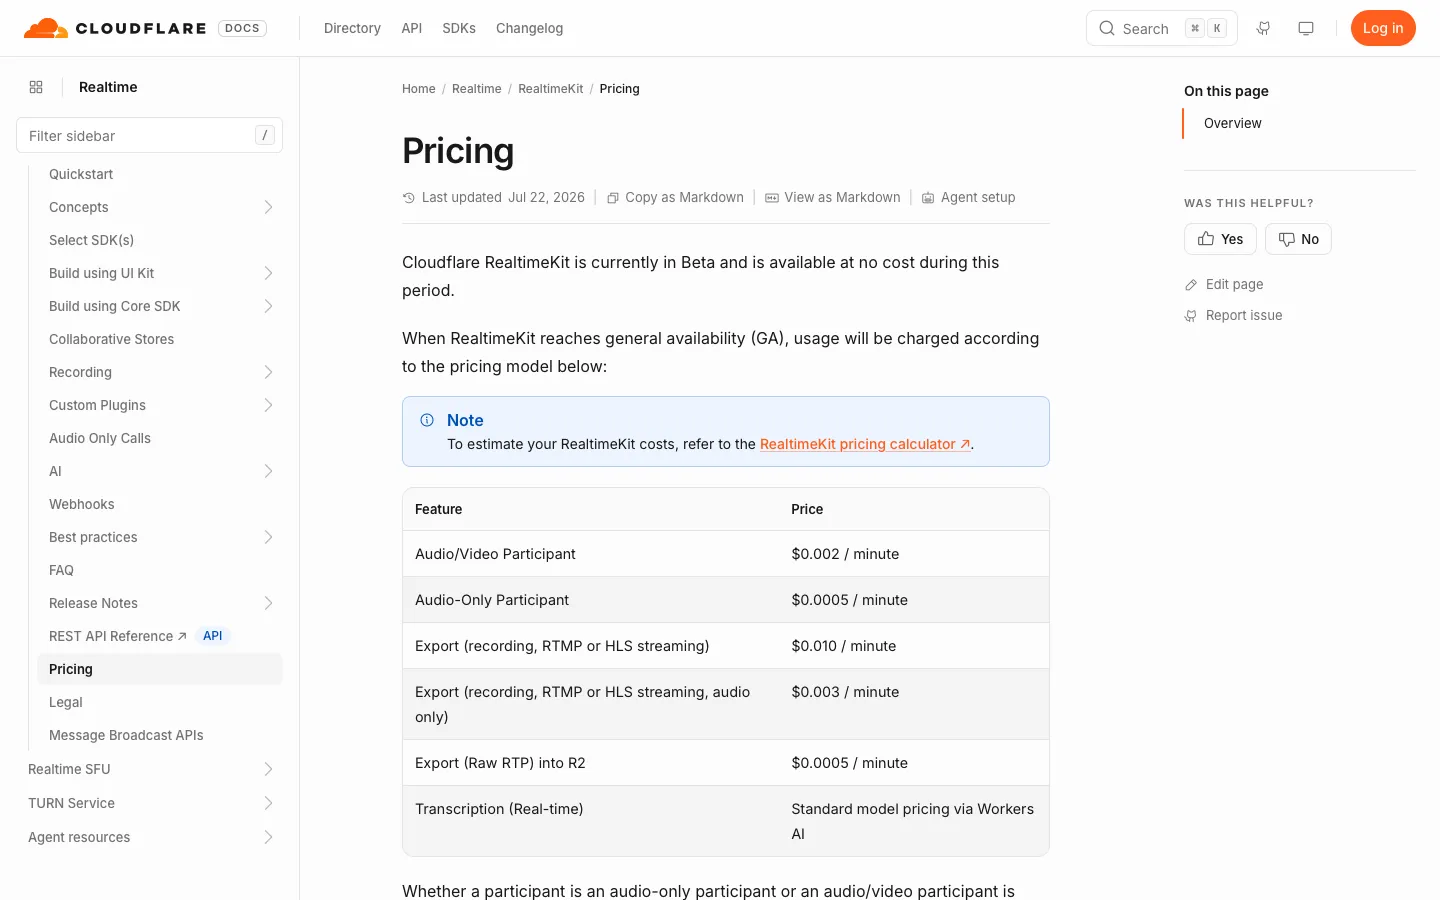1440x900 pixels.
Task: Click the Log in button
Action: pyautogui.click(x=1383, y=28)
